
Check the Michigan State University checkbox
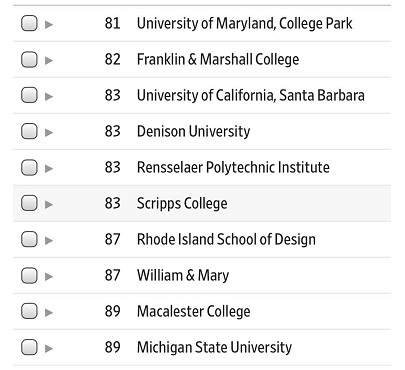click(x=29, y=347)
